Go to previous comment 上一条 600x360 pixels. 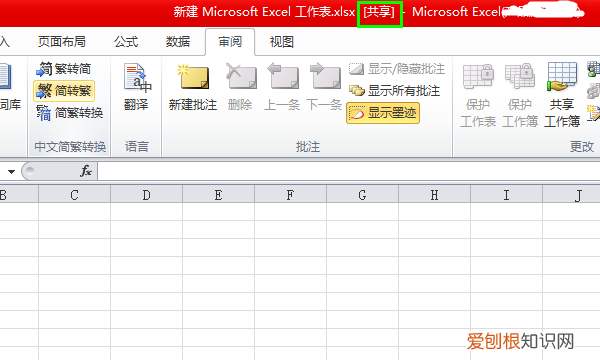coord(282,88)
